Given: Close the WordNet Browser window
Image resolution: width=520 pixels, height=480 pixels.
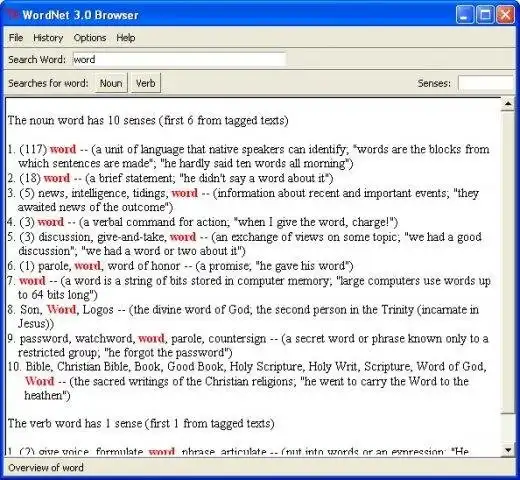Looking at the screenshot, I should 505,15.
